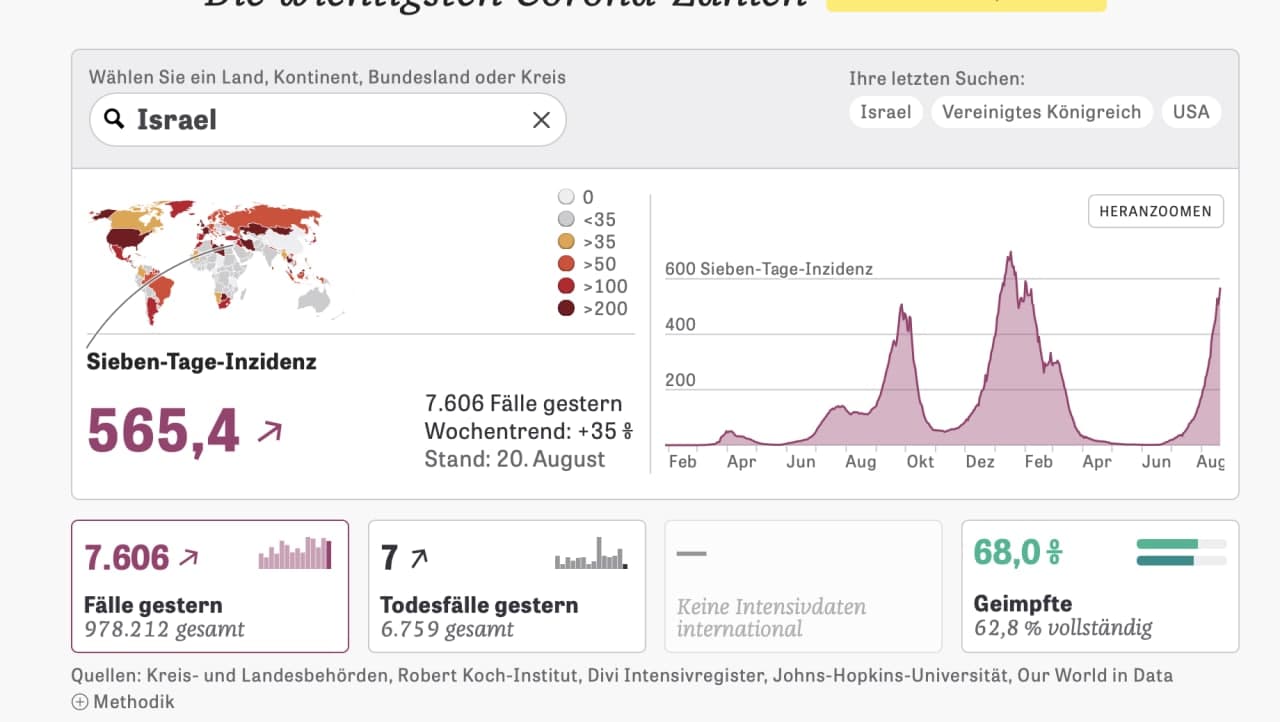Click the >100 red legend swatch
Screen dimensions: 1280x722
pyautogui.click(x=566, y=286)
